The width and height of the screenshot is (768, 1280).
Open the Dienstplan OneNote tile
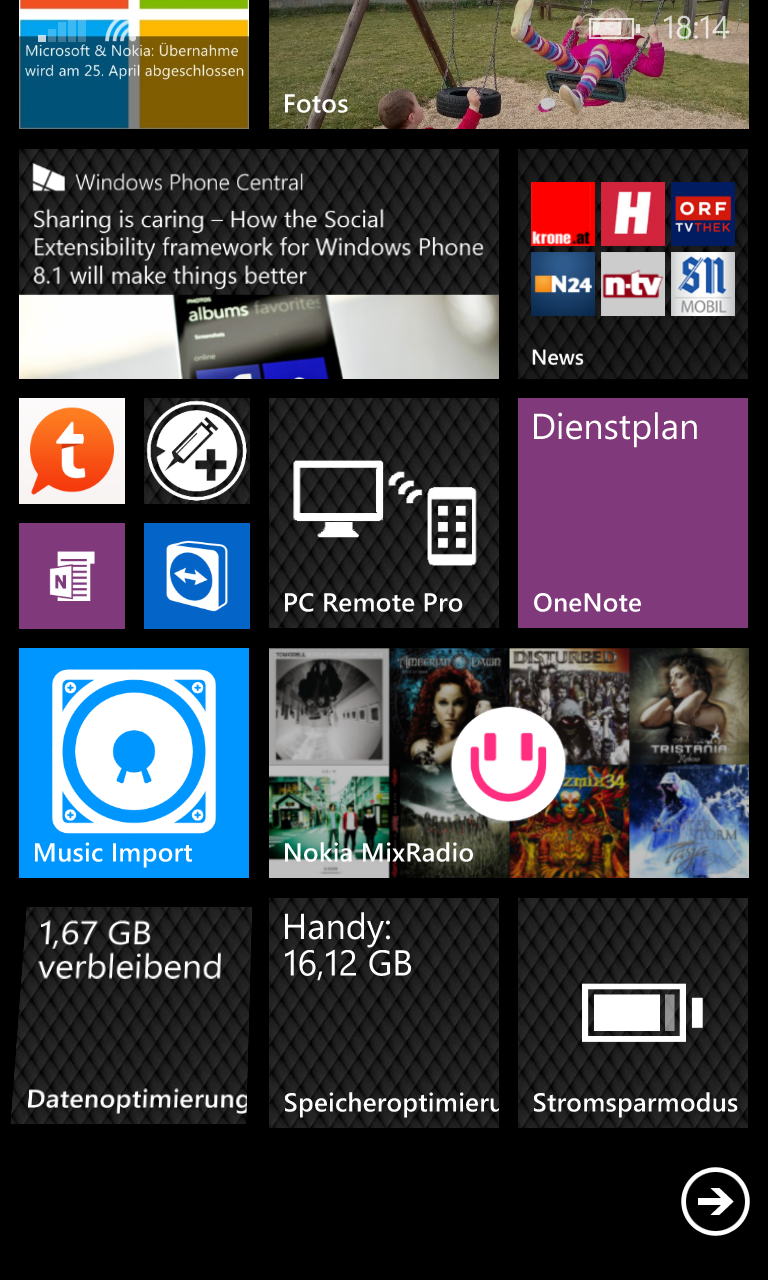[x=633, y=513]
